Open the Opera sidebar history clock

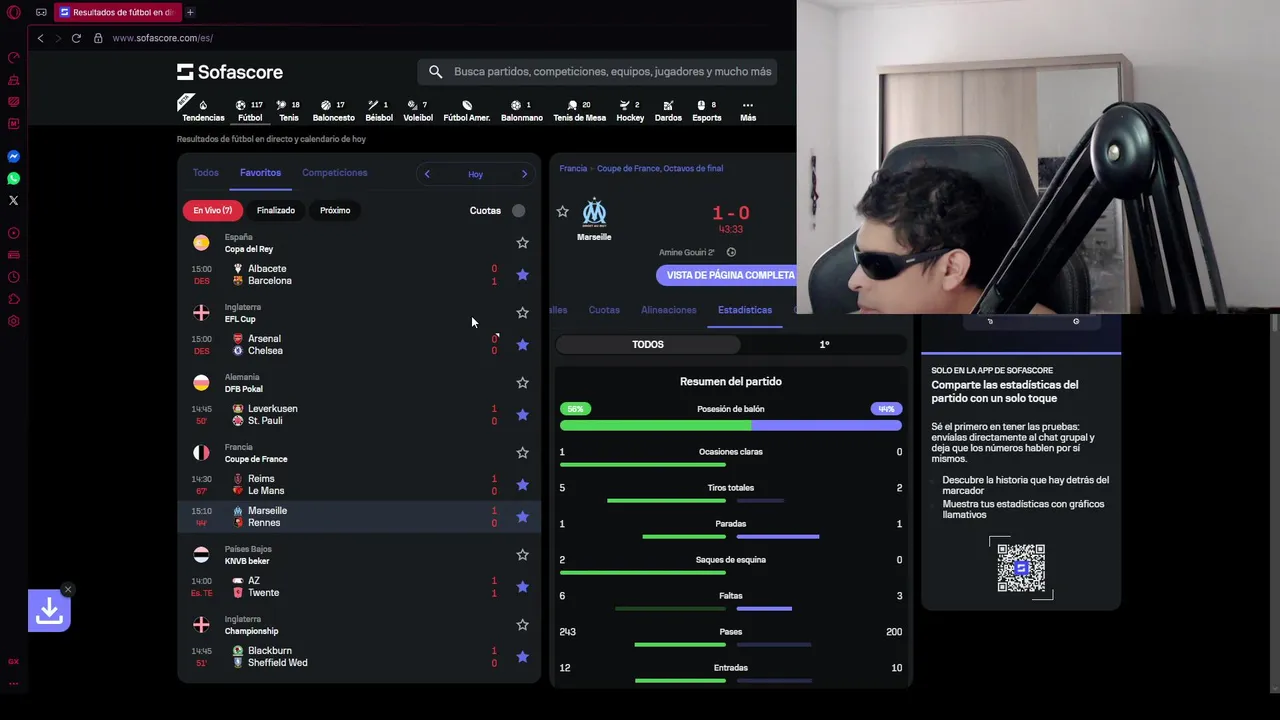point(14,277)
